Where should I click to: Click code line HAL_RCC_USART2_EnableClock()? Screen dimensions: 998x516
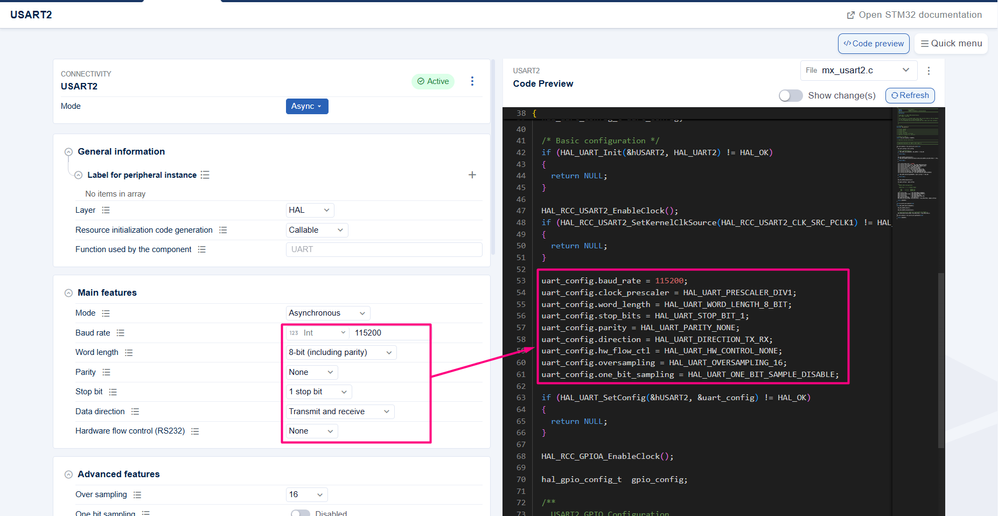click(x=610, y=211)
